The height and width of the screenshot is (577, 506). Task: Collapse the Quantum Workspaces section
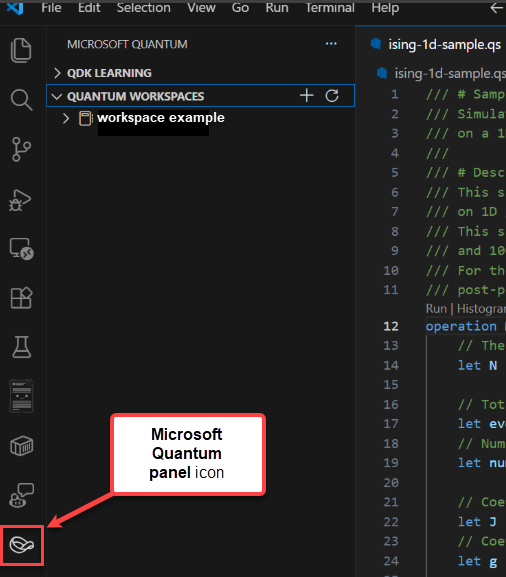pyautogui.click(x=57, y=96)
